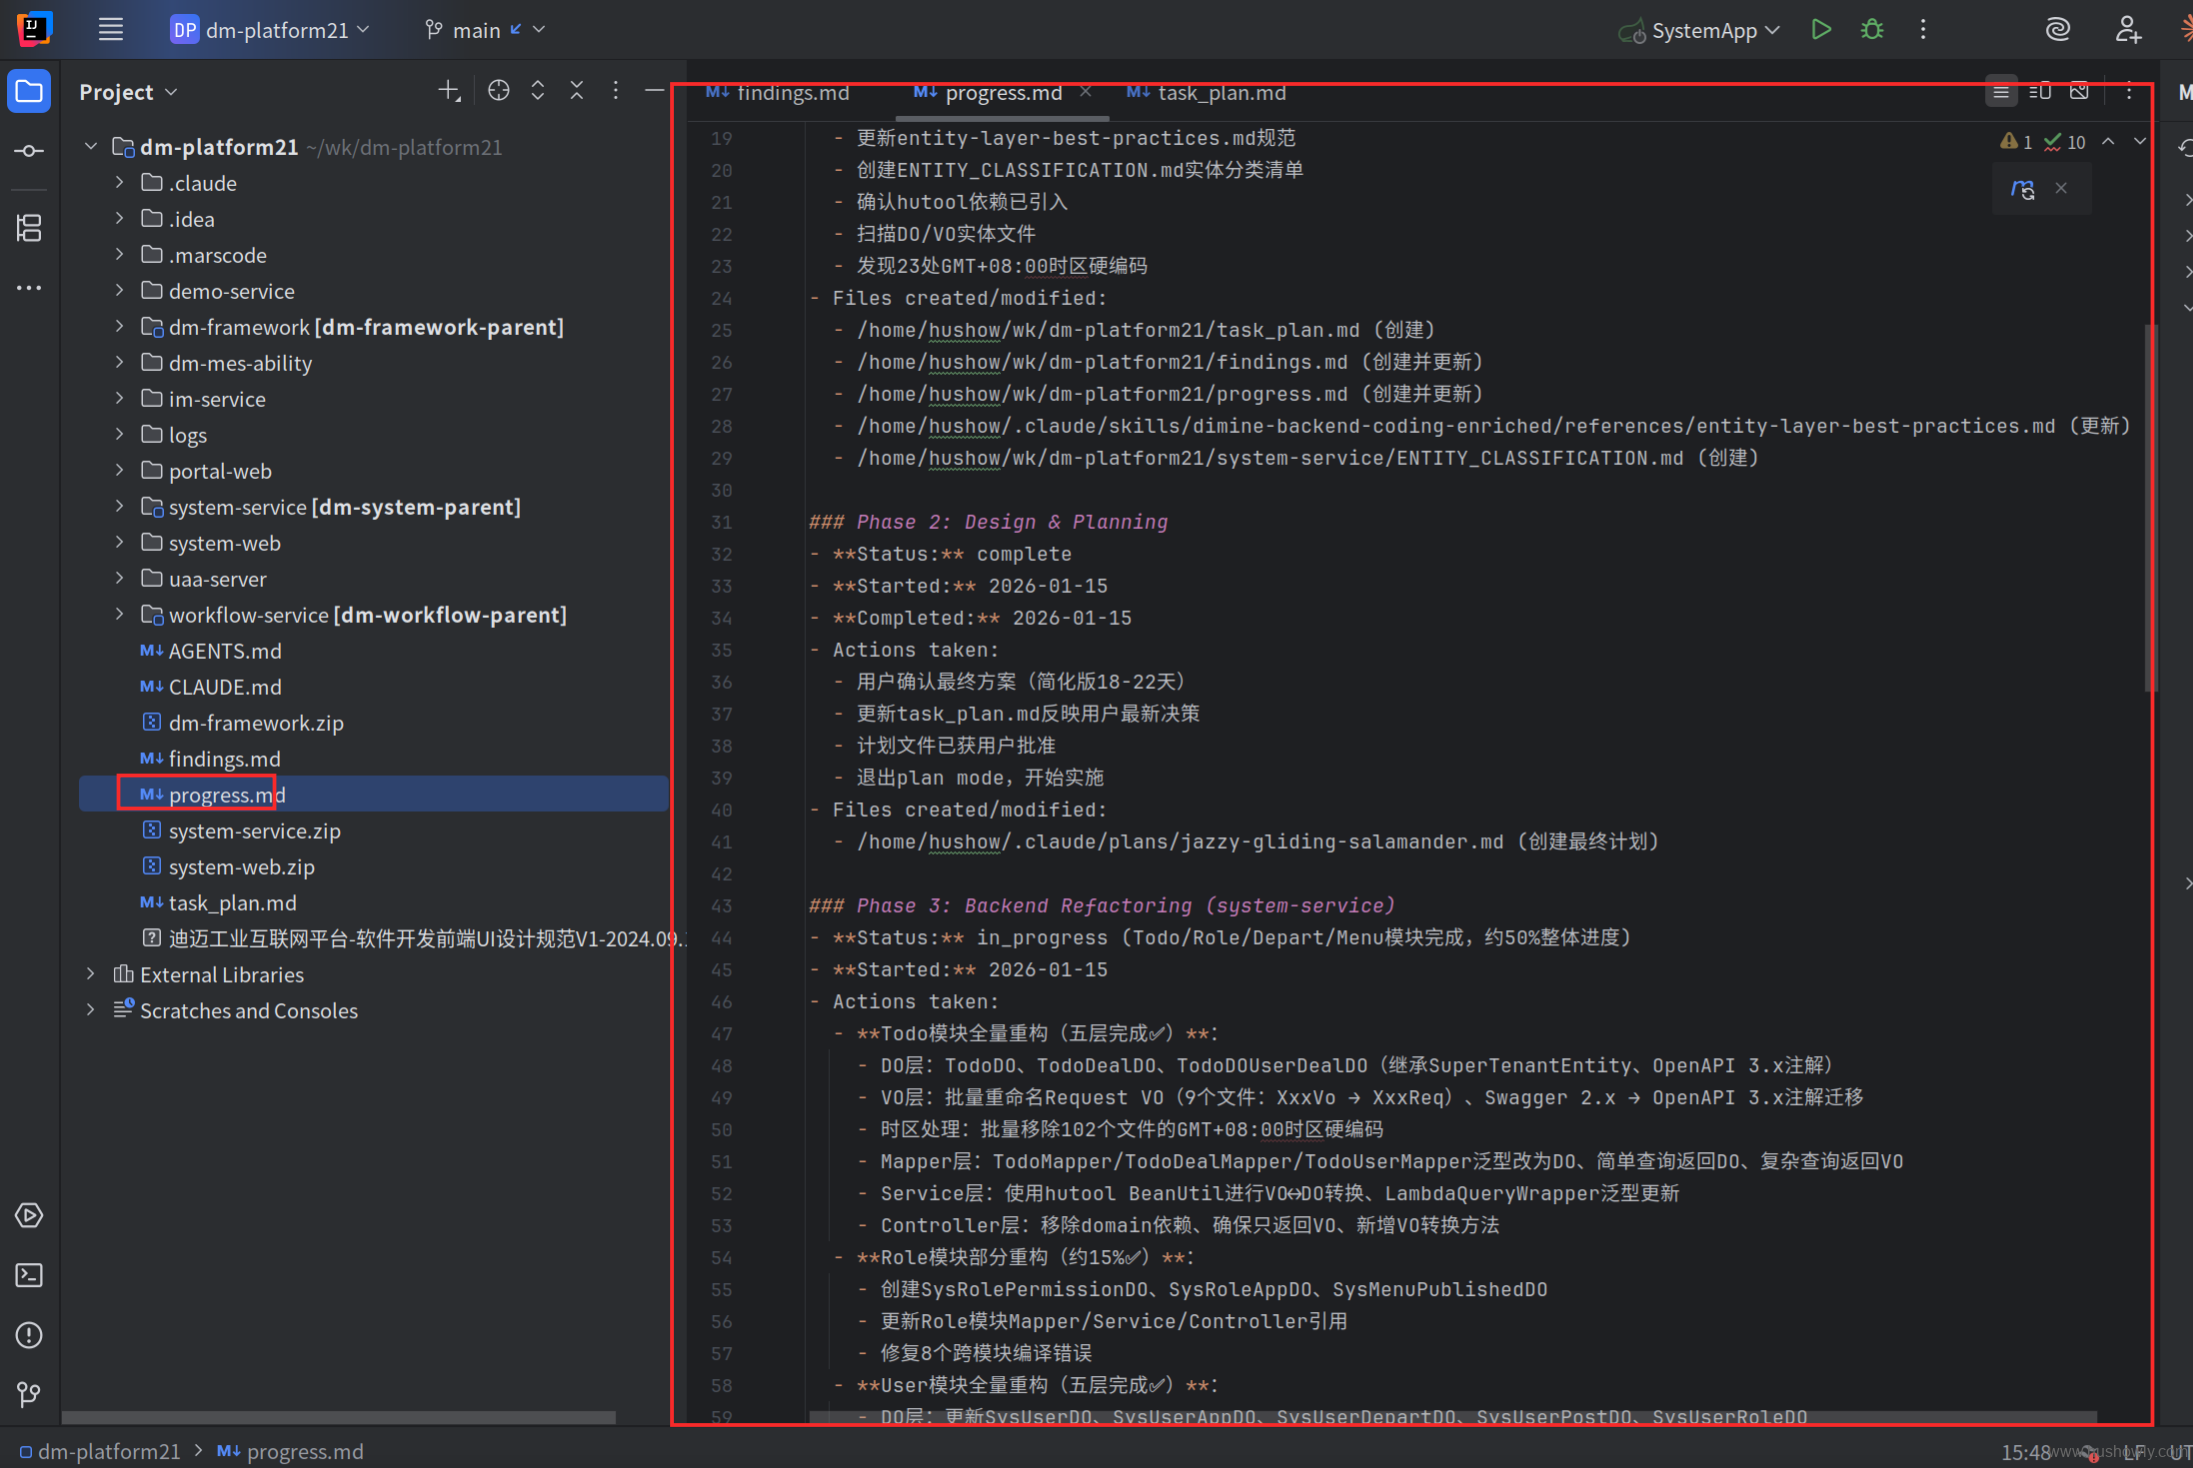Open the Terminal tool window
The image size is (2193, 1468).
pyautogui.click(x=29, y=1275)
